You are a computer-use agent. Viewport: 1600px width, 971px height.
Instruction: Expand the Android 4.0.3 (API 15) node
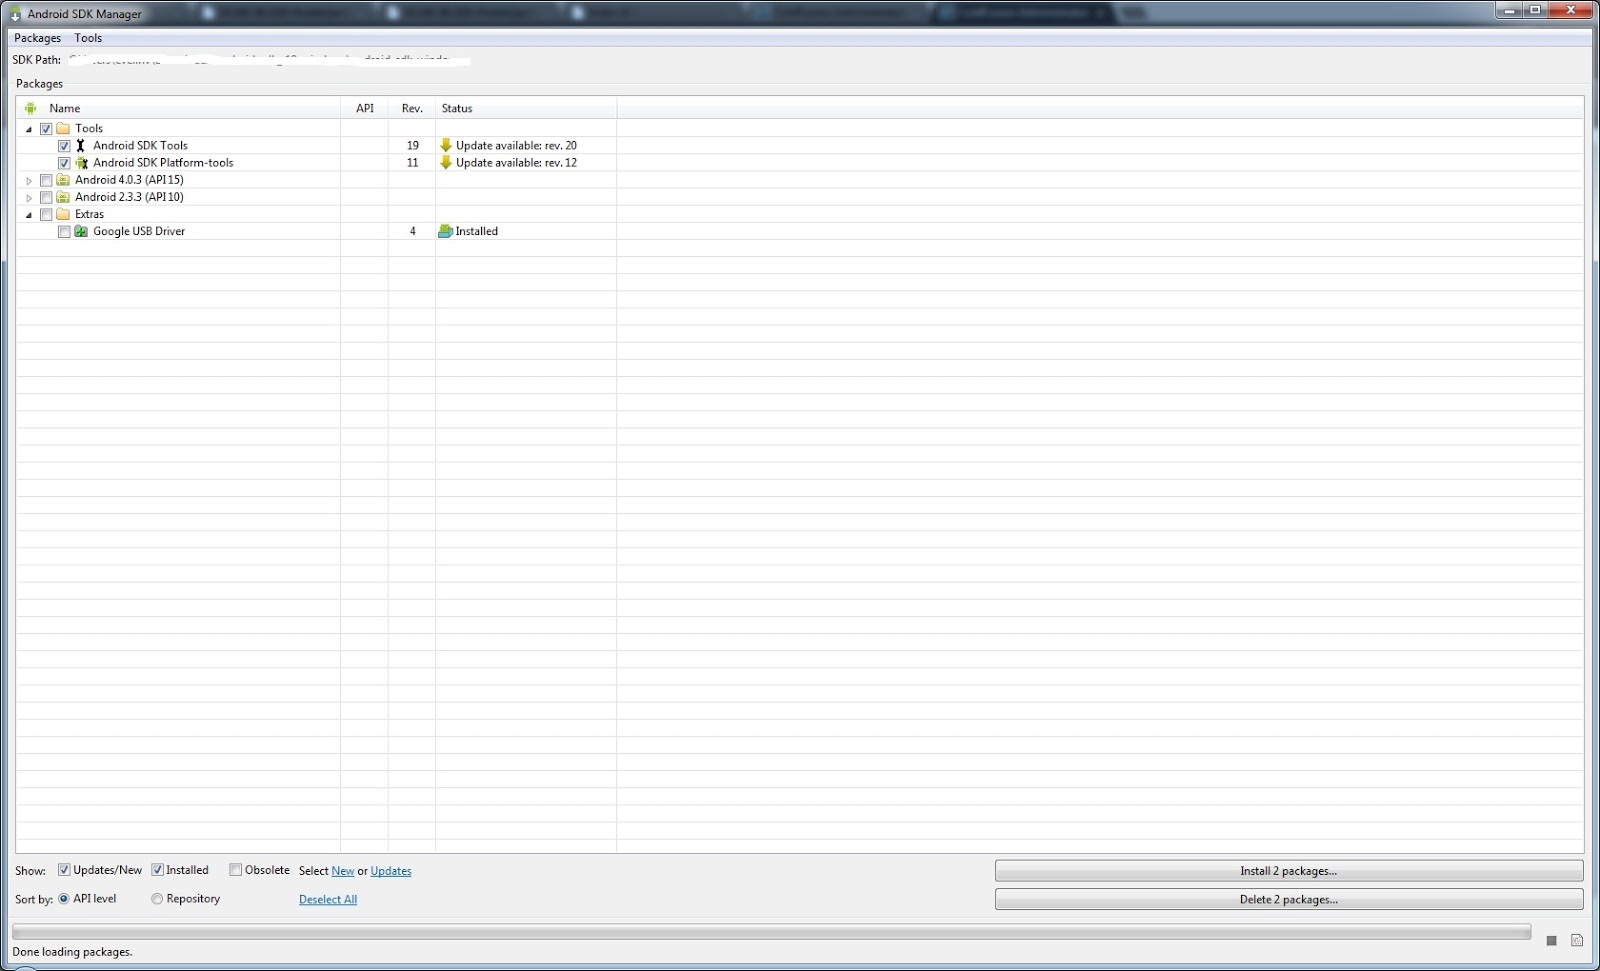tap(29, 181)
